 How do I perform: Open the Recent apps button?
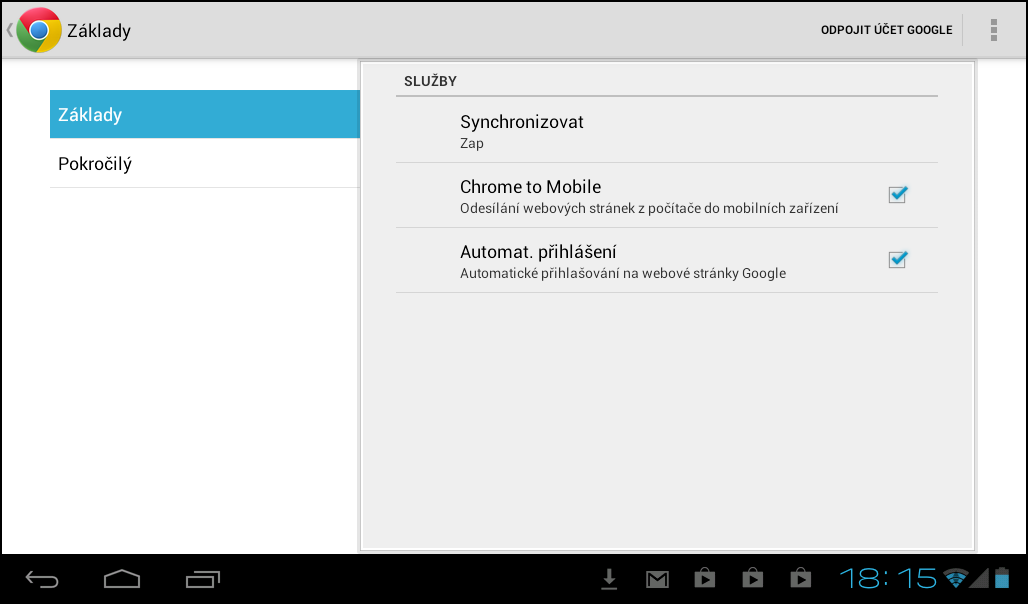202,579
